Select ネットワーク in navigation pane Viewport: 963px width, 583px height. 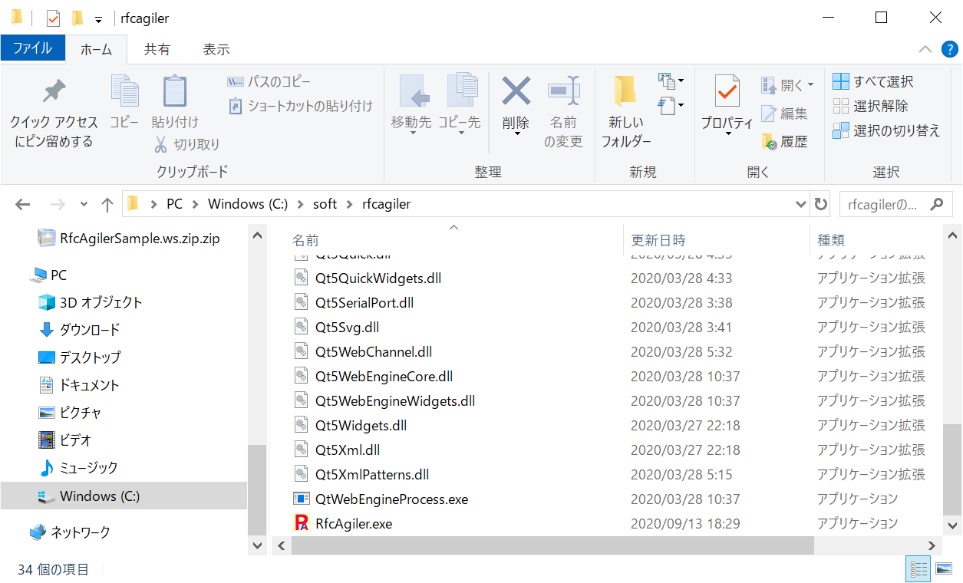[71, 532]
